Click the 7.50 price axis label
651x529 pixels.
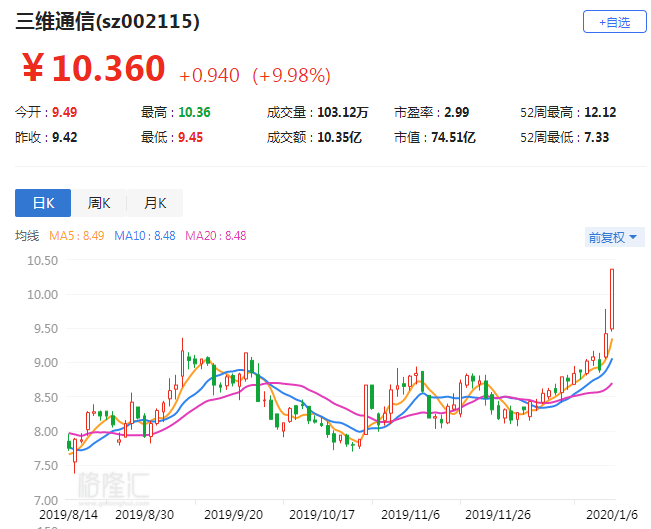46,465
